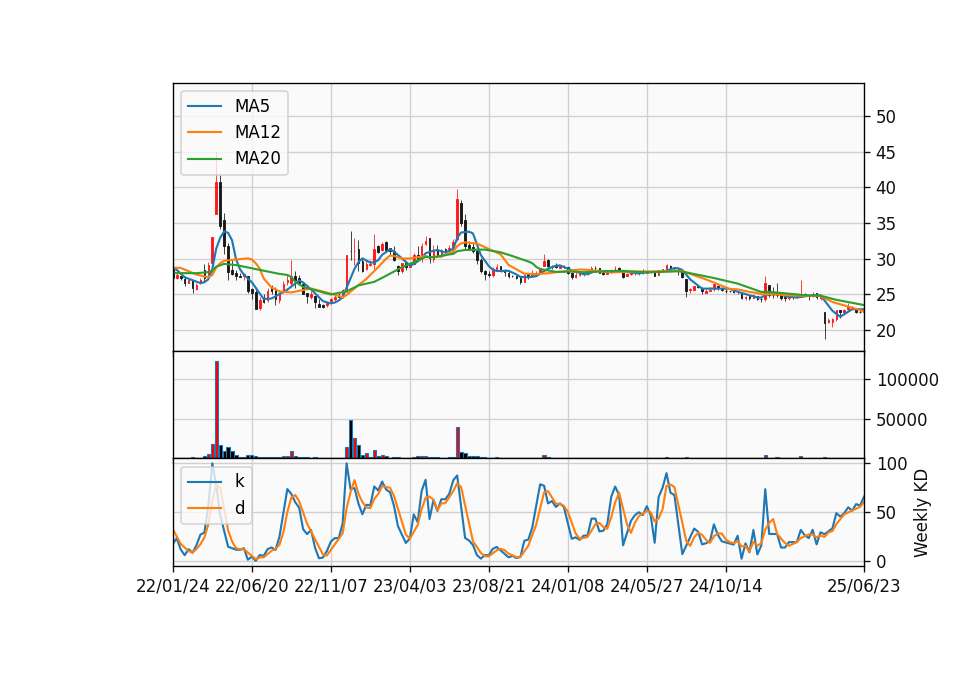960x690 pixels.
Task: Click the green MA20 line swatch in legend
Action: tap(204, 159)
